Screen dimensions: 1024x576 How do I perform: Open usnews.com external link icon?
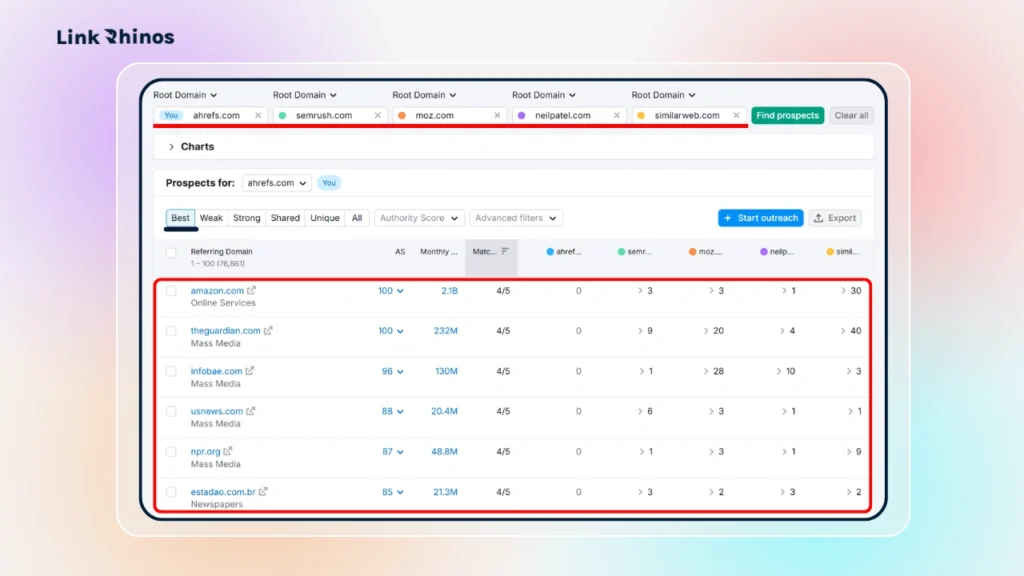point(251,411)
